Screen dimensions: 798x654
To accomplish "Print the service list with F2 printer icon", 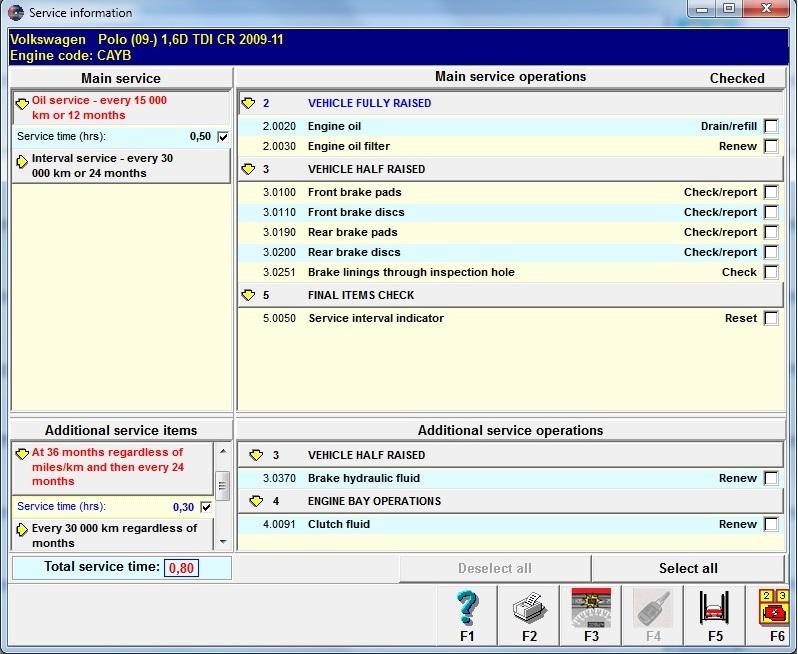I will tap(529, 607).
